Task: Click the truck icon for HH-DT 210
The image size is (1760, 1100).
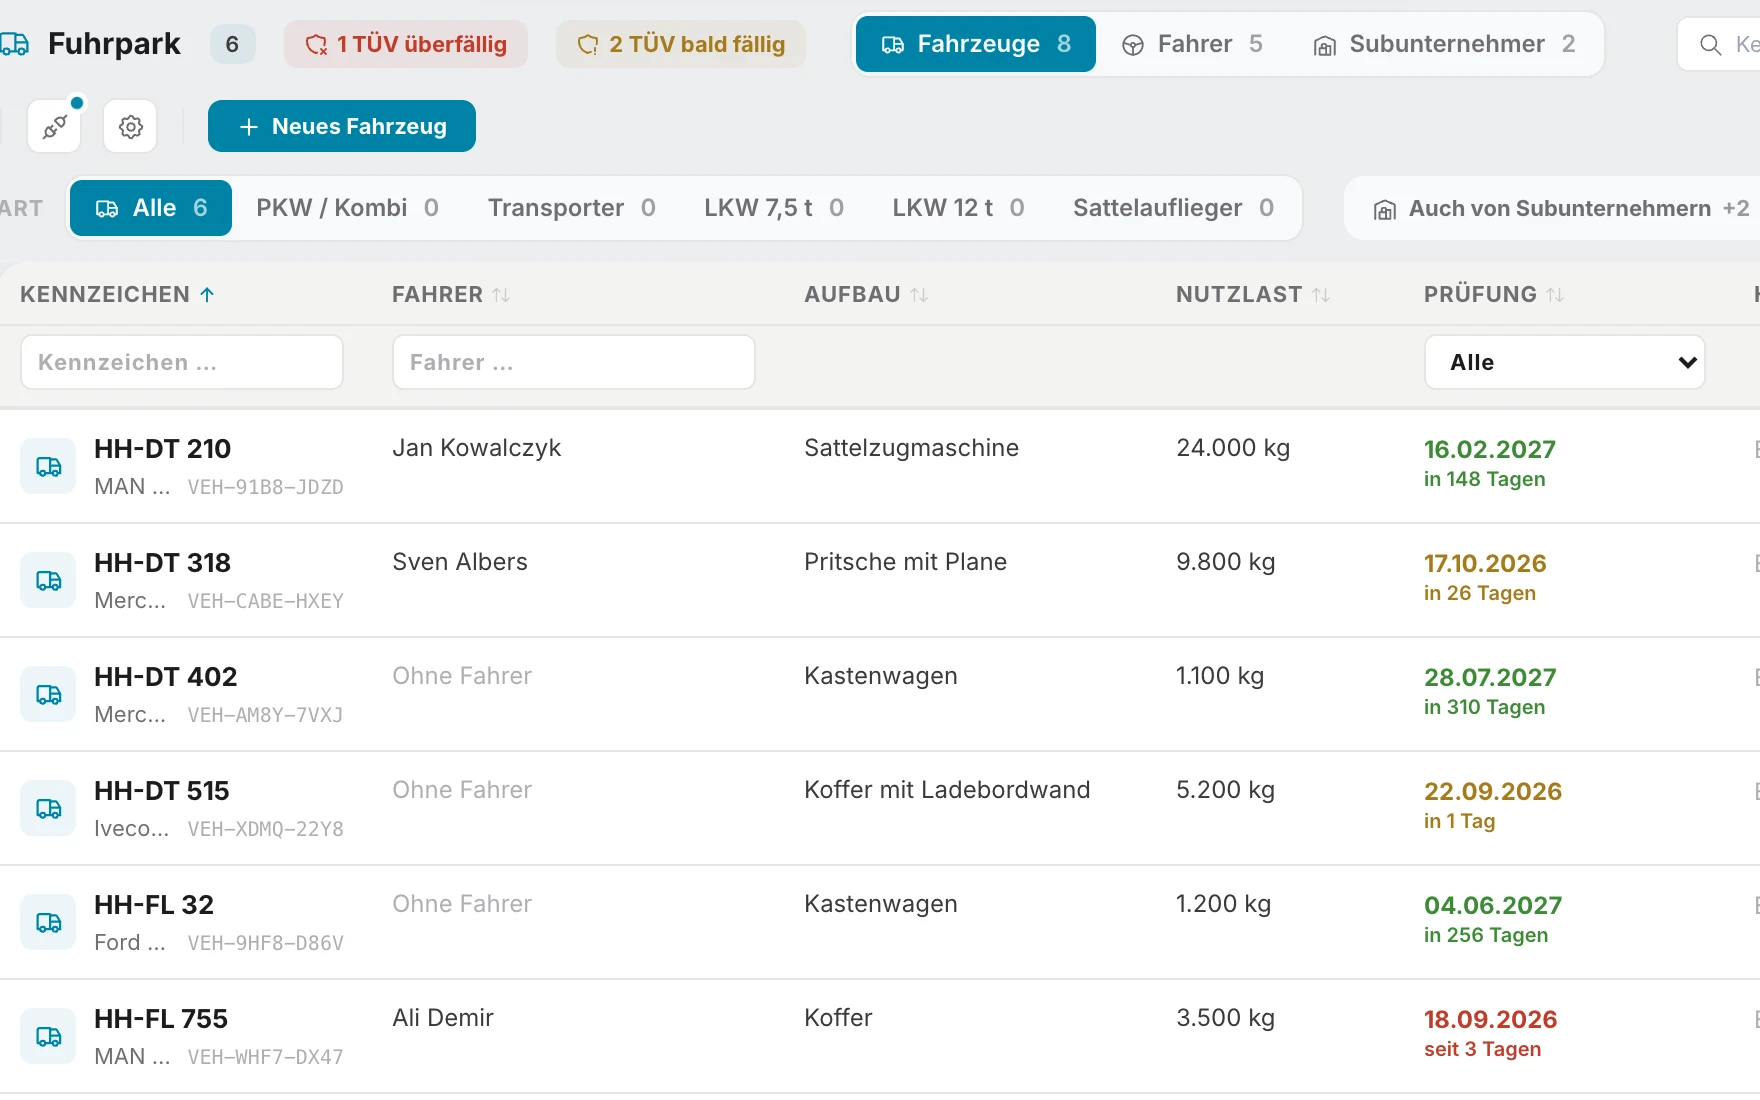Action: (x=48, y=466)
